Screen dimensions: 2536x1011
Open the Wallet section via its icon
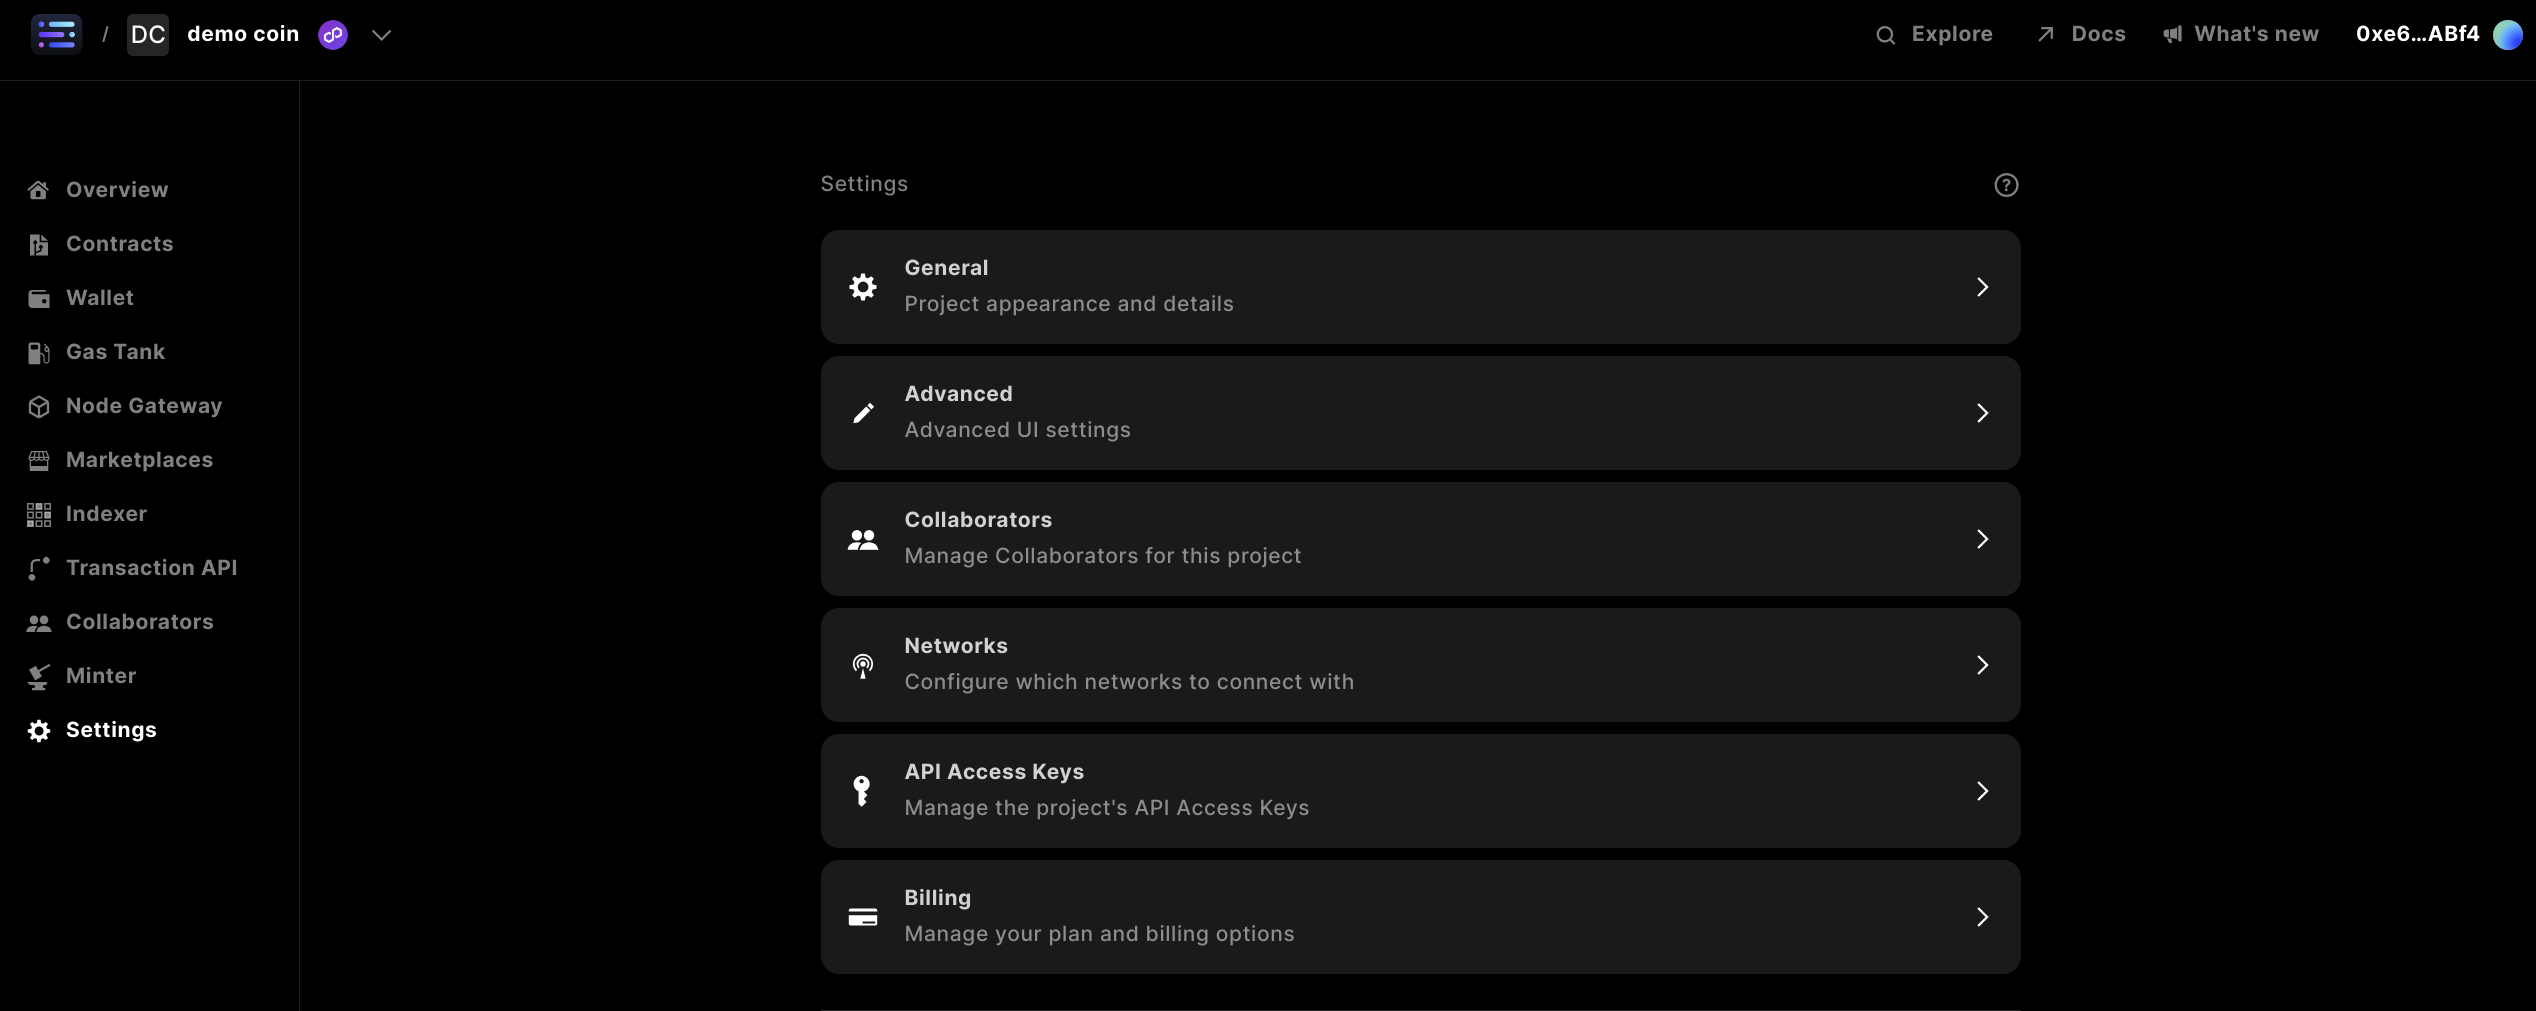(x=39, y=298)
